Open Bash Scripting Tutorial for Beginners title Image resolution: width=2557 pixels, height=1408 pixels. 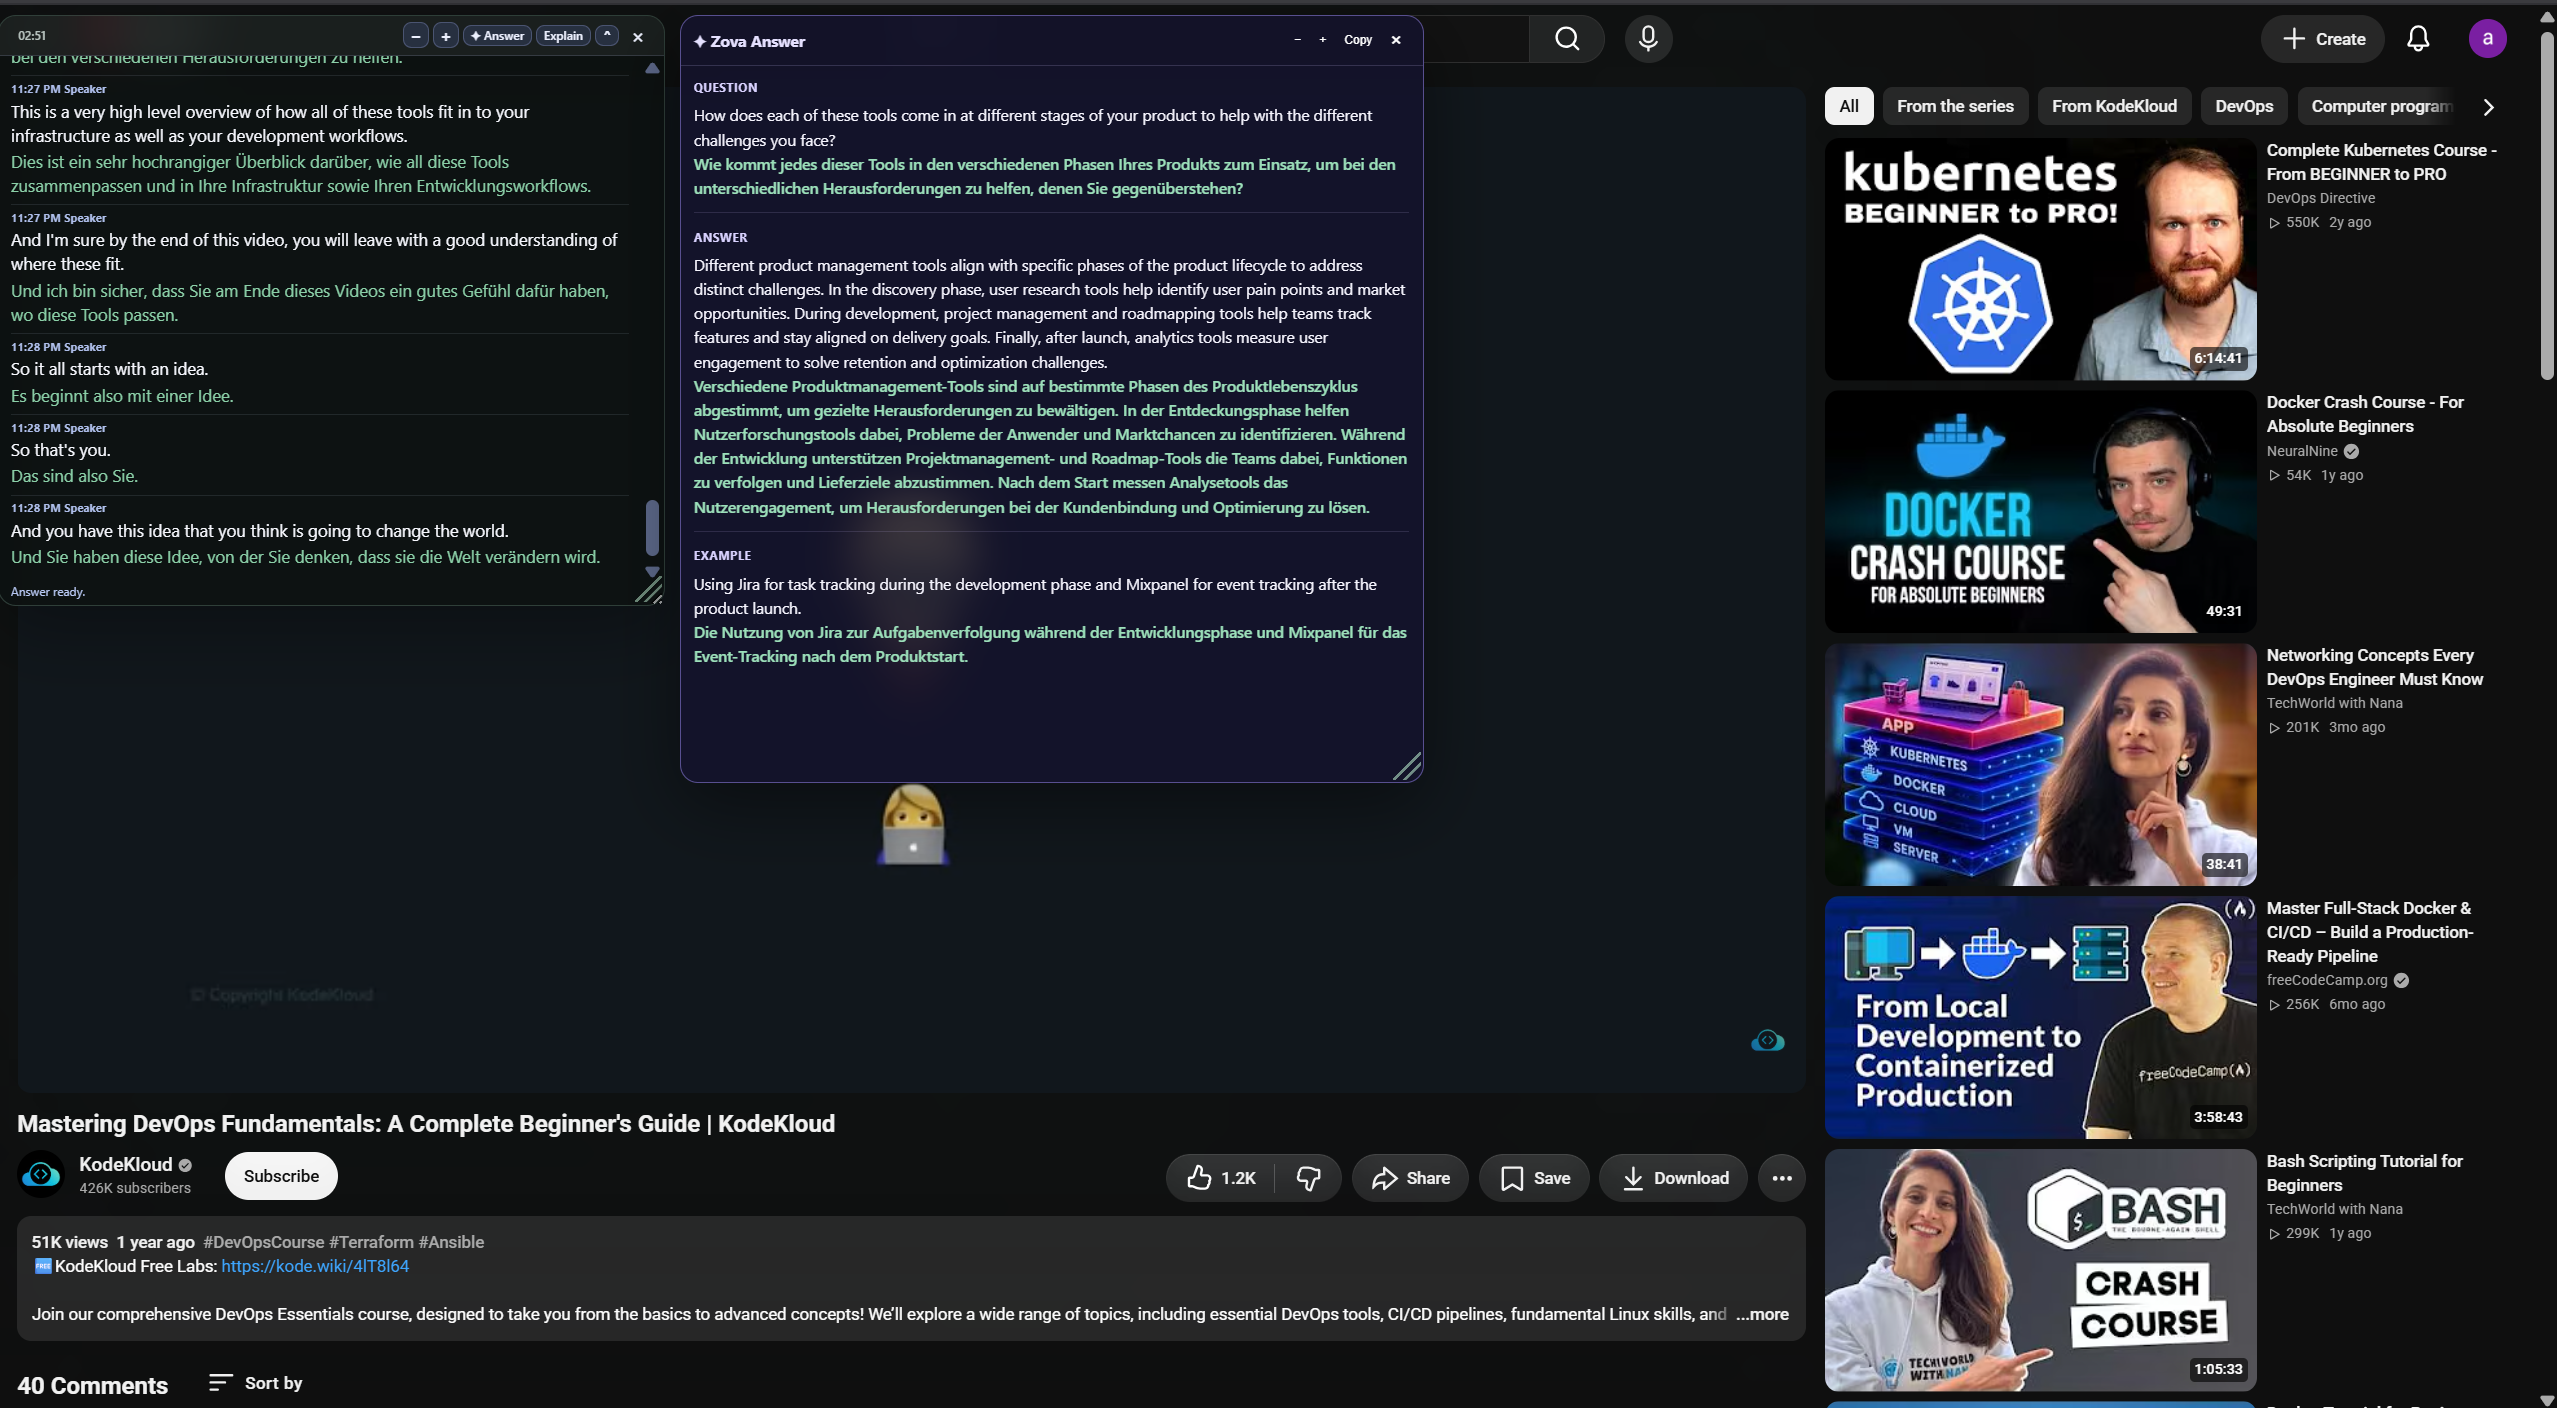[2365, 1173]
